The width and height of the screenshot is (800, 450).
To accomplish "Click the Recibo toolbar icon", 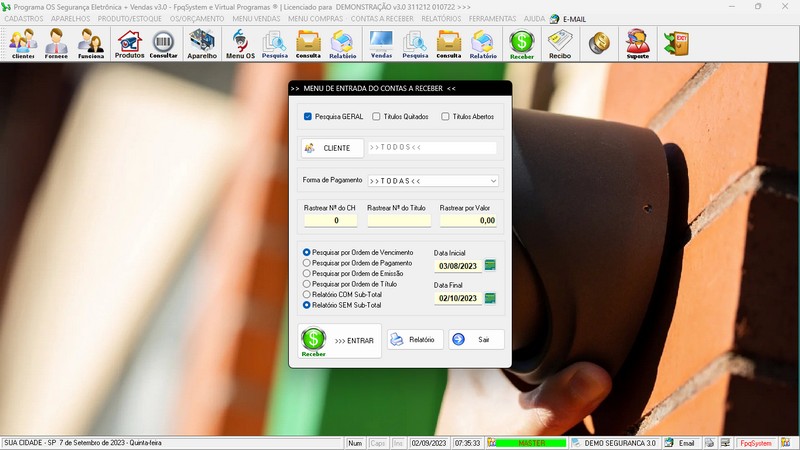I will [561, 44].
